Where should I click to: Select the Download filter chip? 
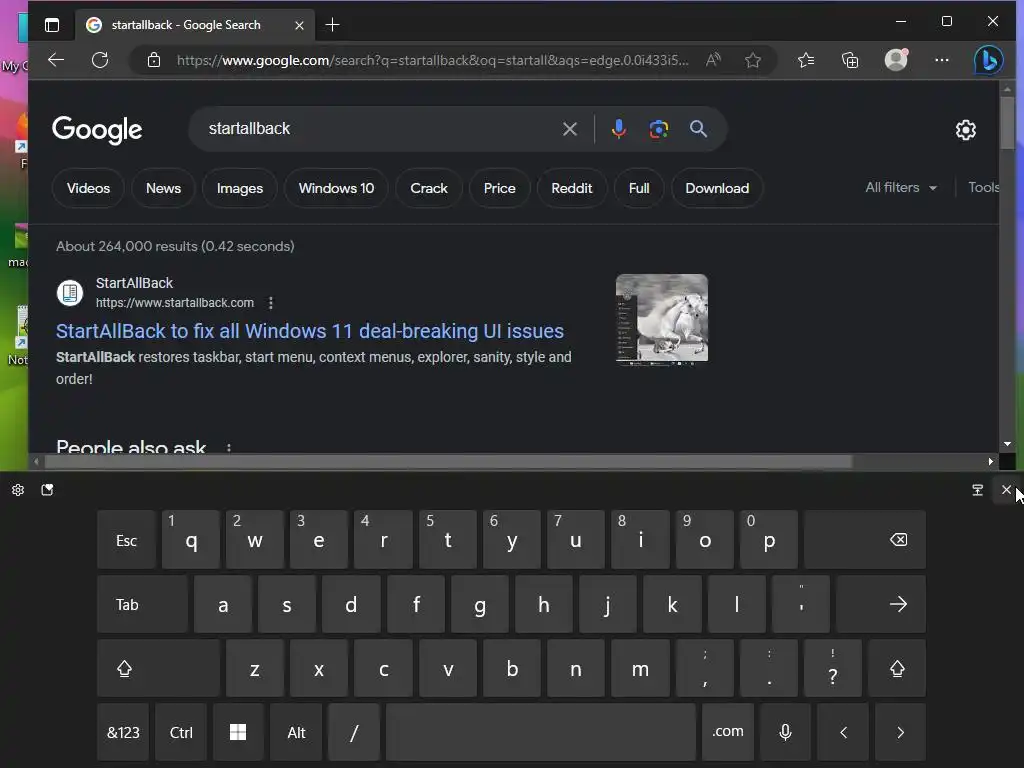717,188
